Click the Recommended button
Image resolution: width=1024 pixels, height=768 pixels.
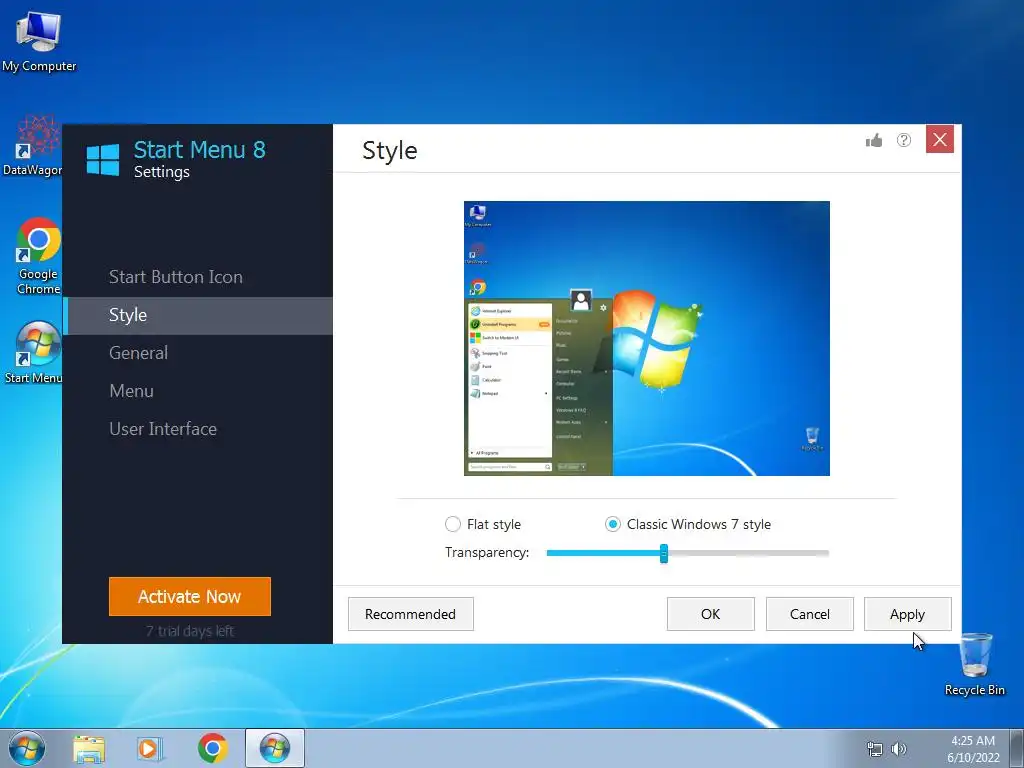411,614
